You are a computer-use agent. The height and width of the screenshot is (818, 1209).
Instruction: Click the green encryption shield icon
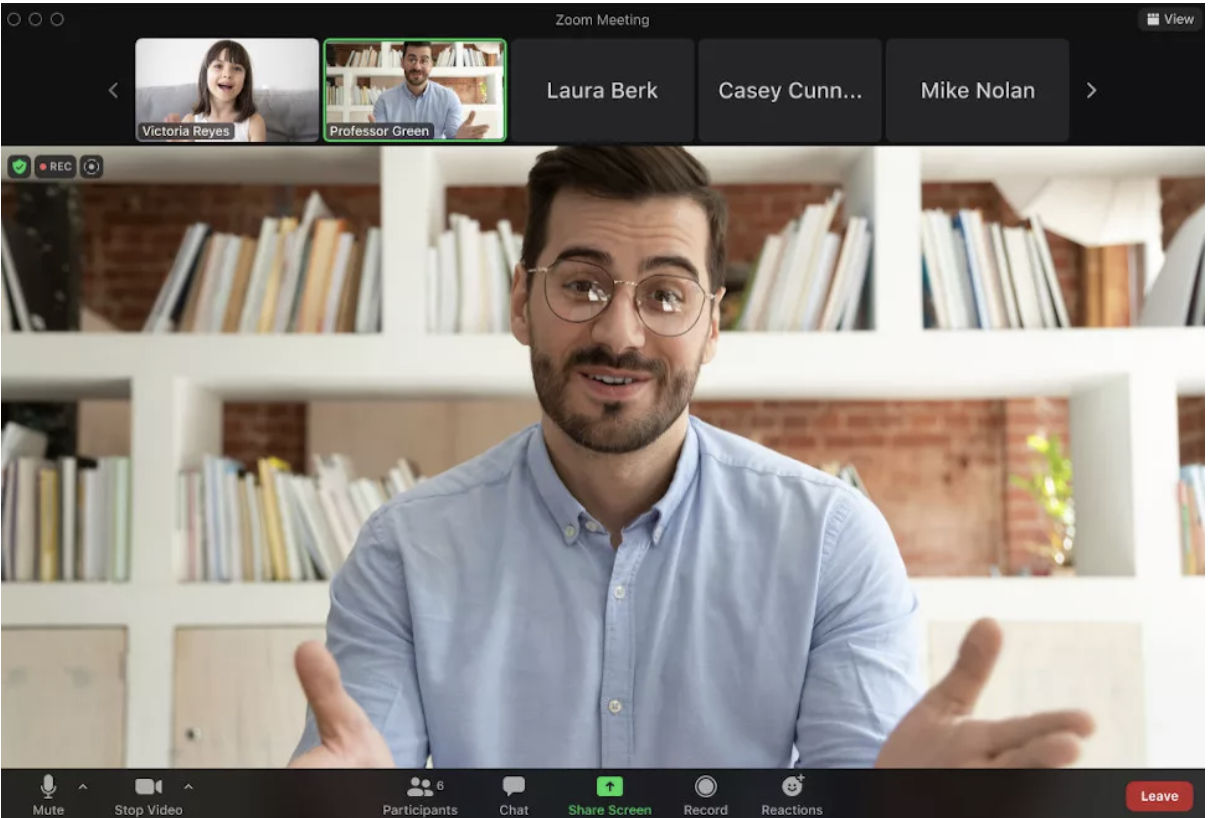[19, 167]
